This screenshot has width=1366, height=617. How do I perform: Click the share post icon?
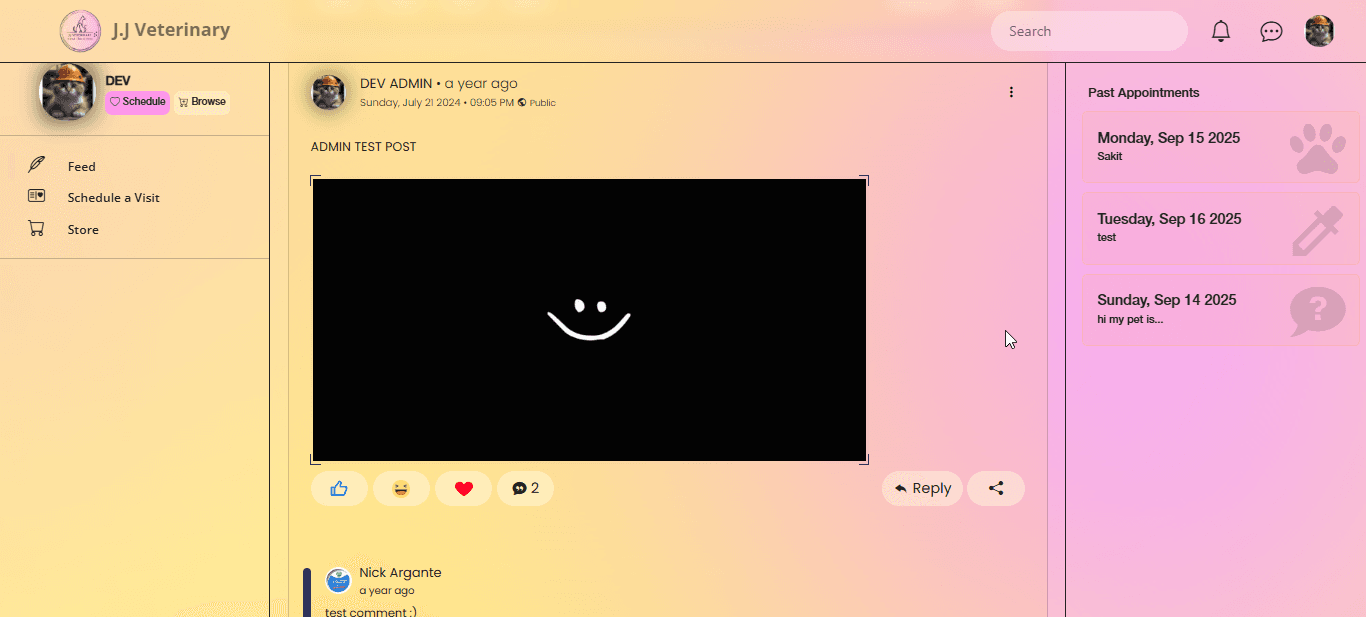pos(996,489)
